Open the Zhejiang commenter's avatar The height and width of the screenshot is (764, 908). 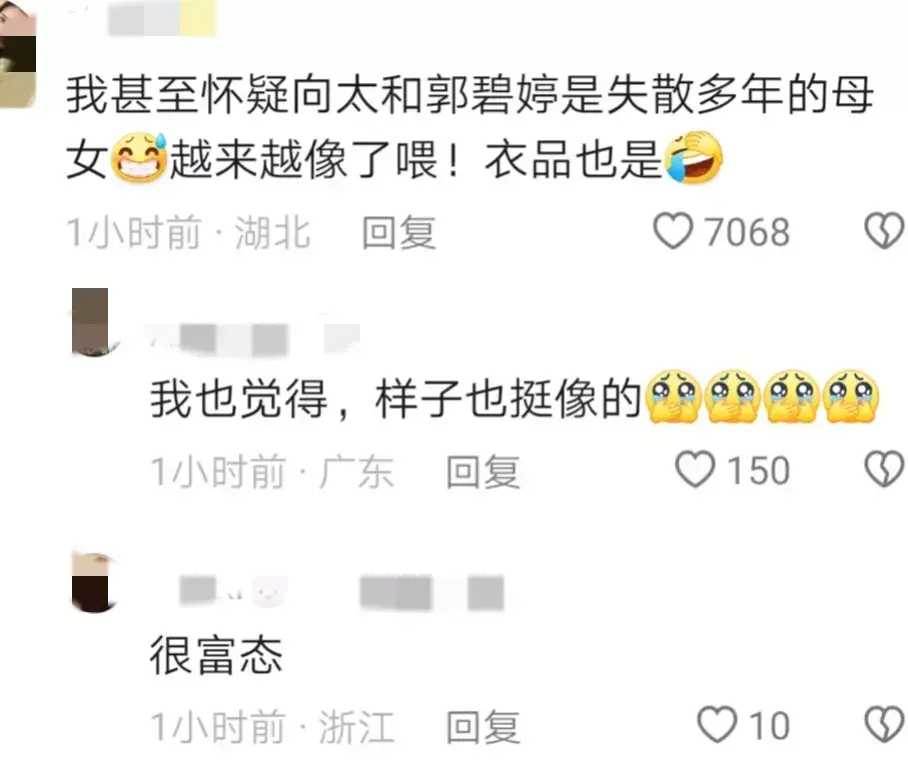pos(93,582)
